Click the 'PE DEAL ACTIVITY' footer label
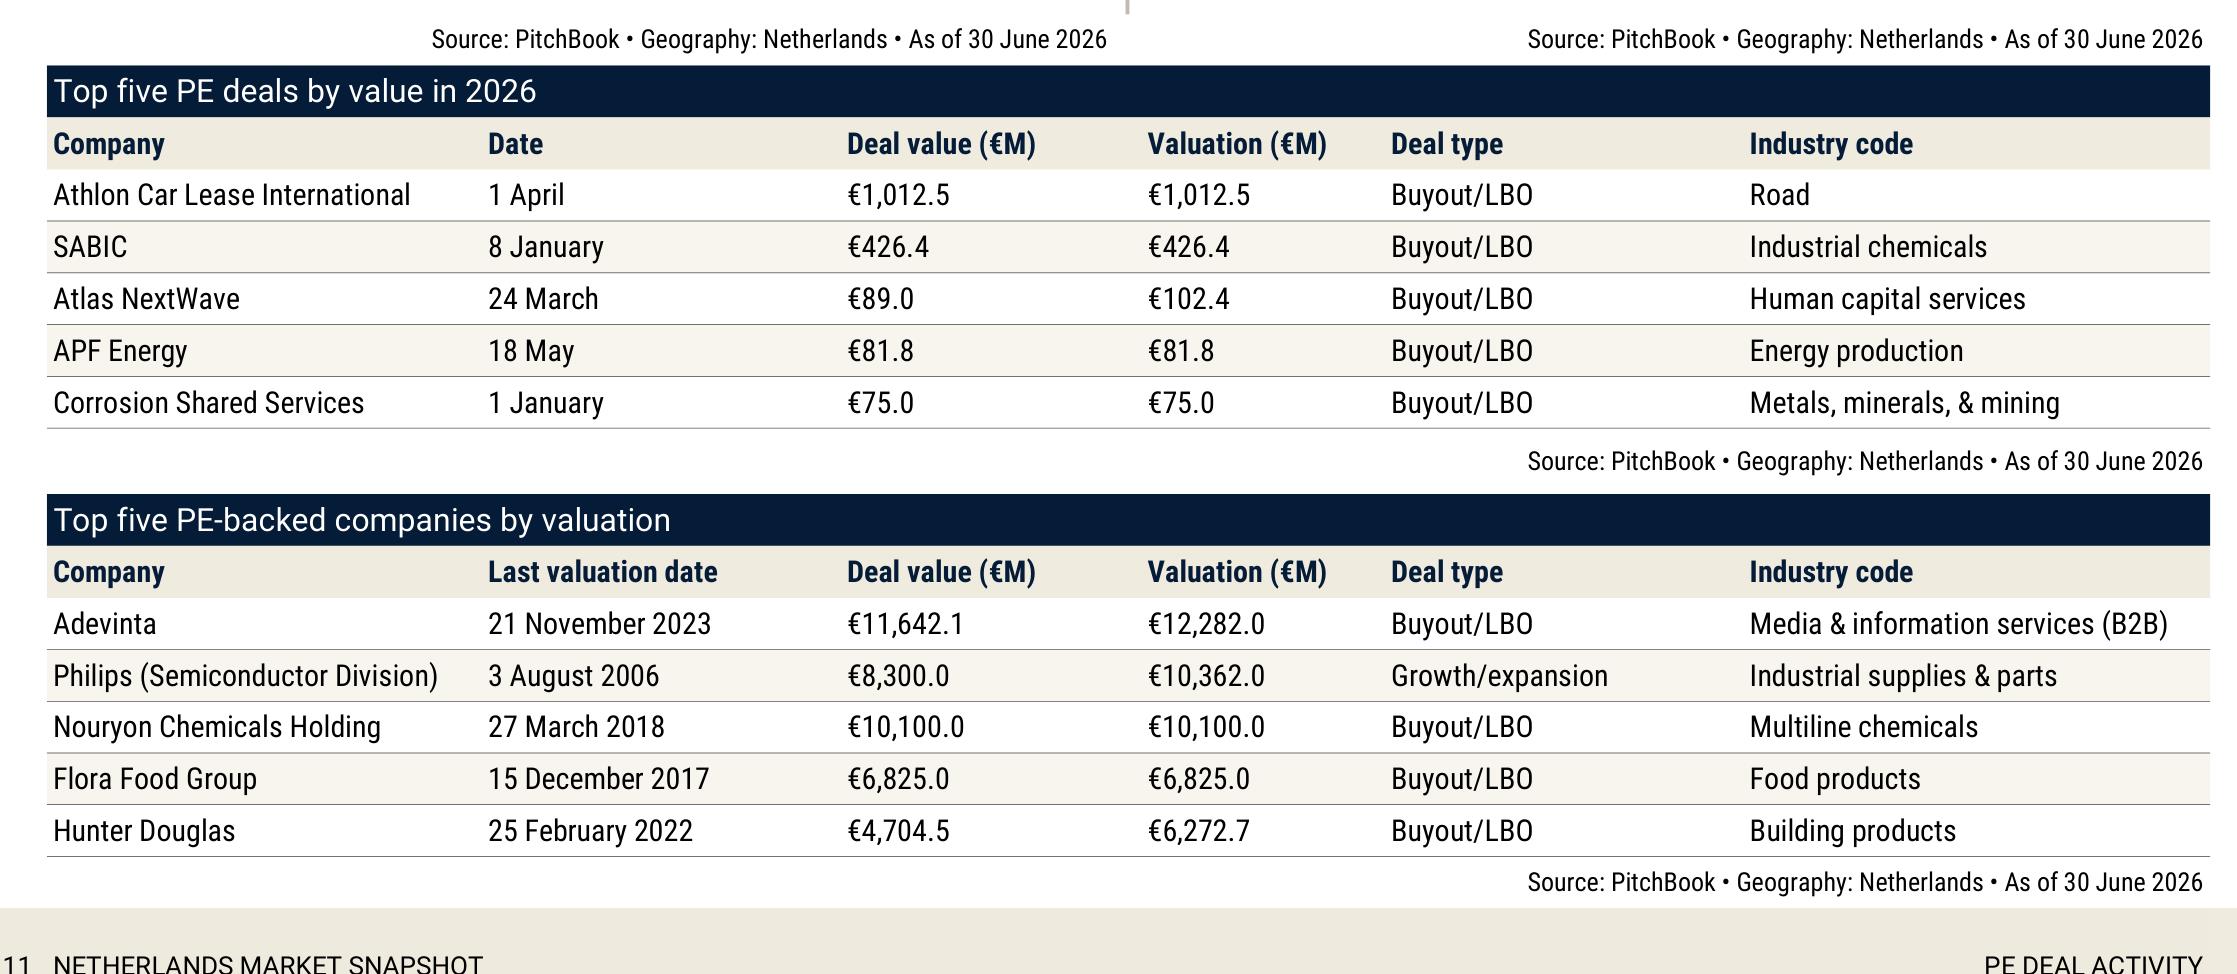Image resolution: width=2237 pixels, height=974 pixels. (2093, 964)
